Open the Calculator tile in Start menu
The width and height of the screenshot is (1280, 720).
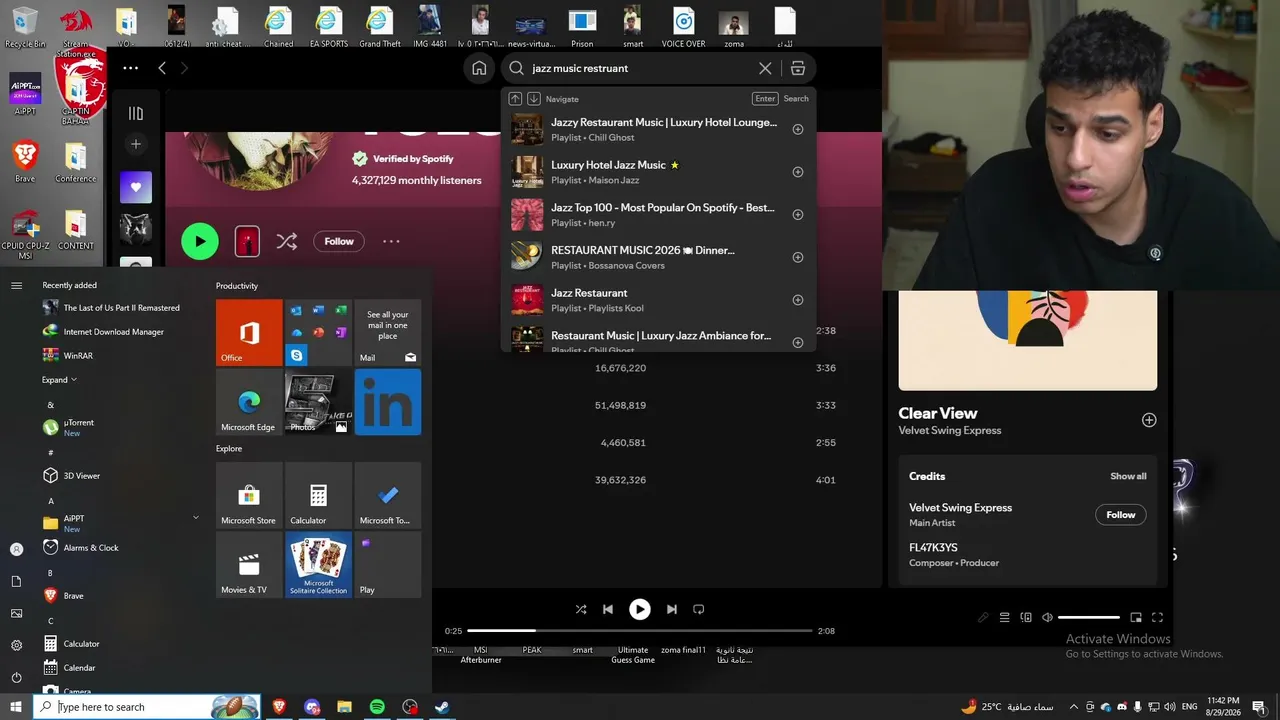click(x=318, y=495)
